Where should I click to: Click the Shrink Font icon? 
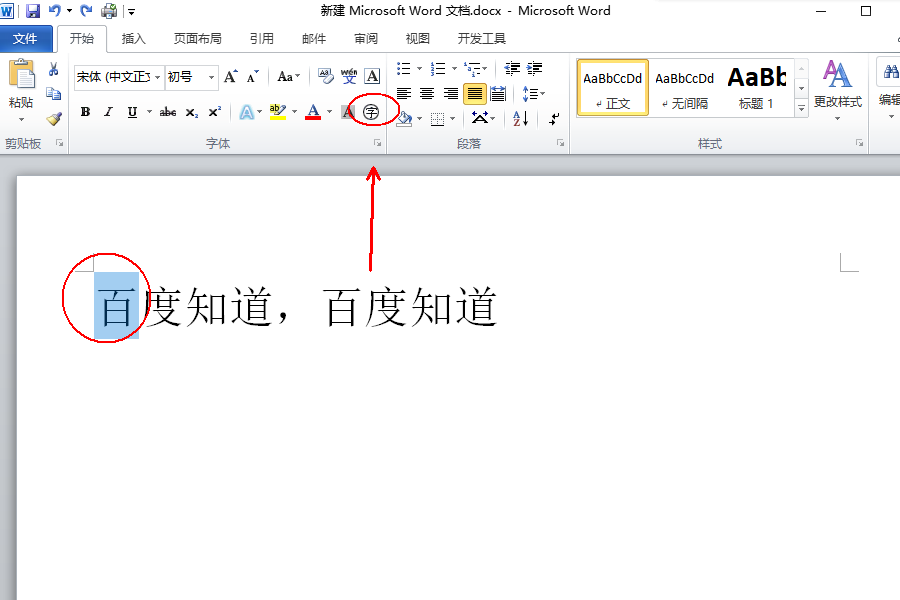[x=253, y=76]
